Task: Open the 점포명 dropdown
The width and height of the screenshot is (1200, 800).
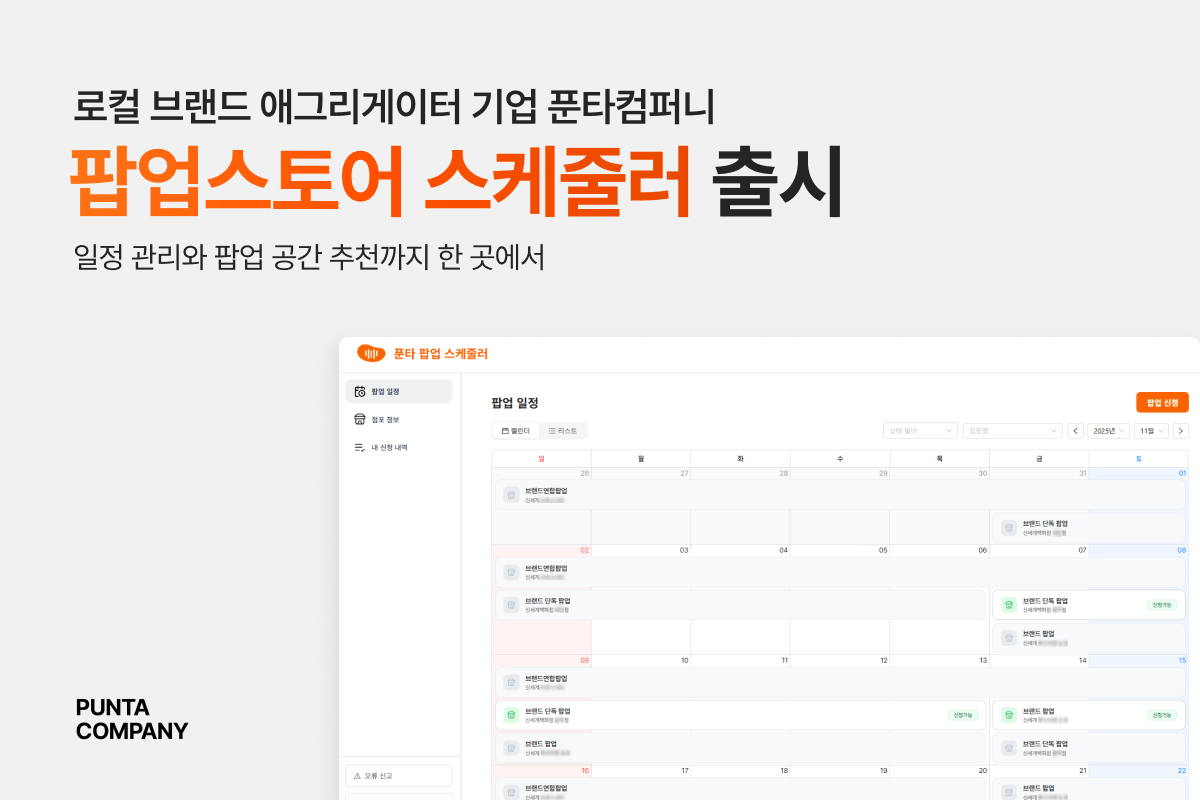Action: [1012, 431]
